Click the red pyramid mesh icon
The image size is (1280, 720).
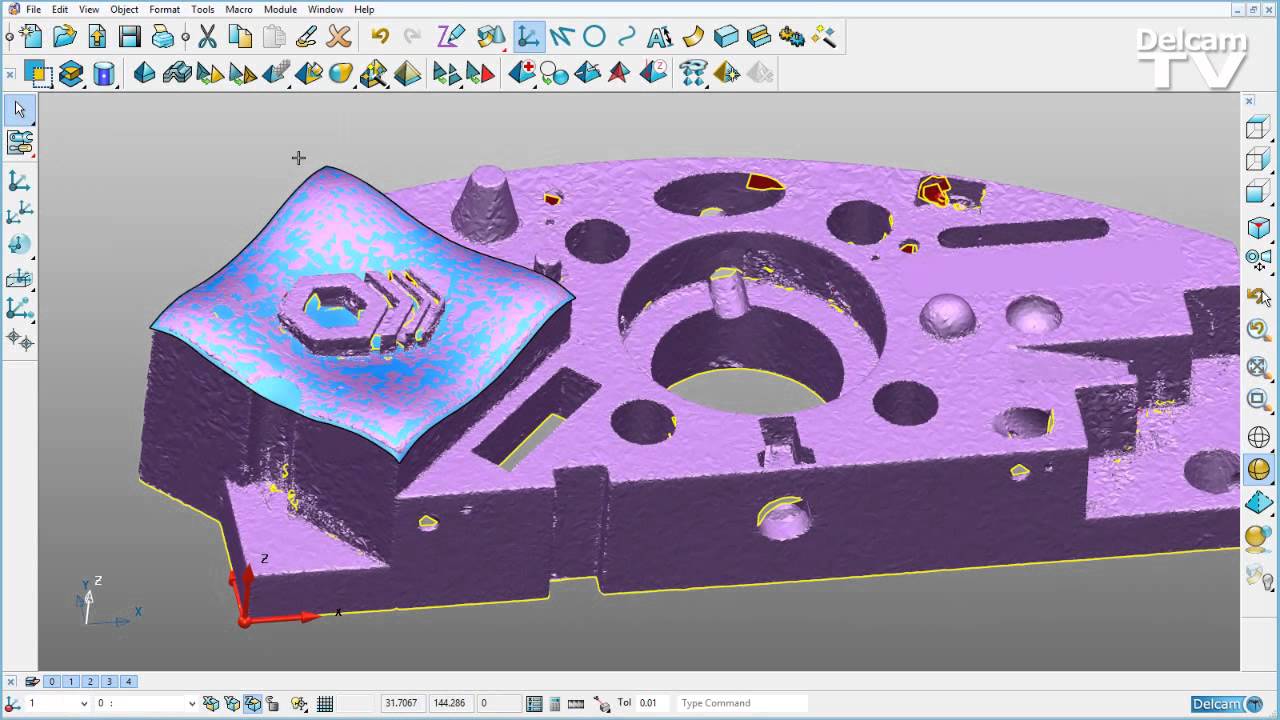click(620, 73)
